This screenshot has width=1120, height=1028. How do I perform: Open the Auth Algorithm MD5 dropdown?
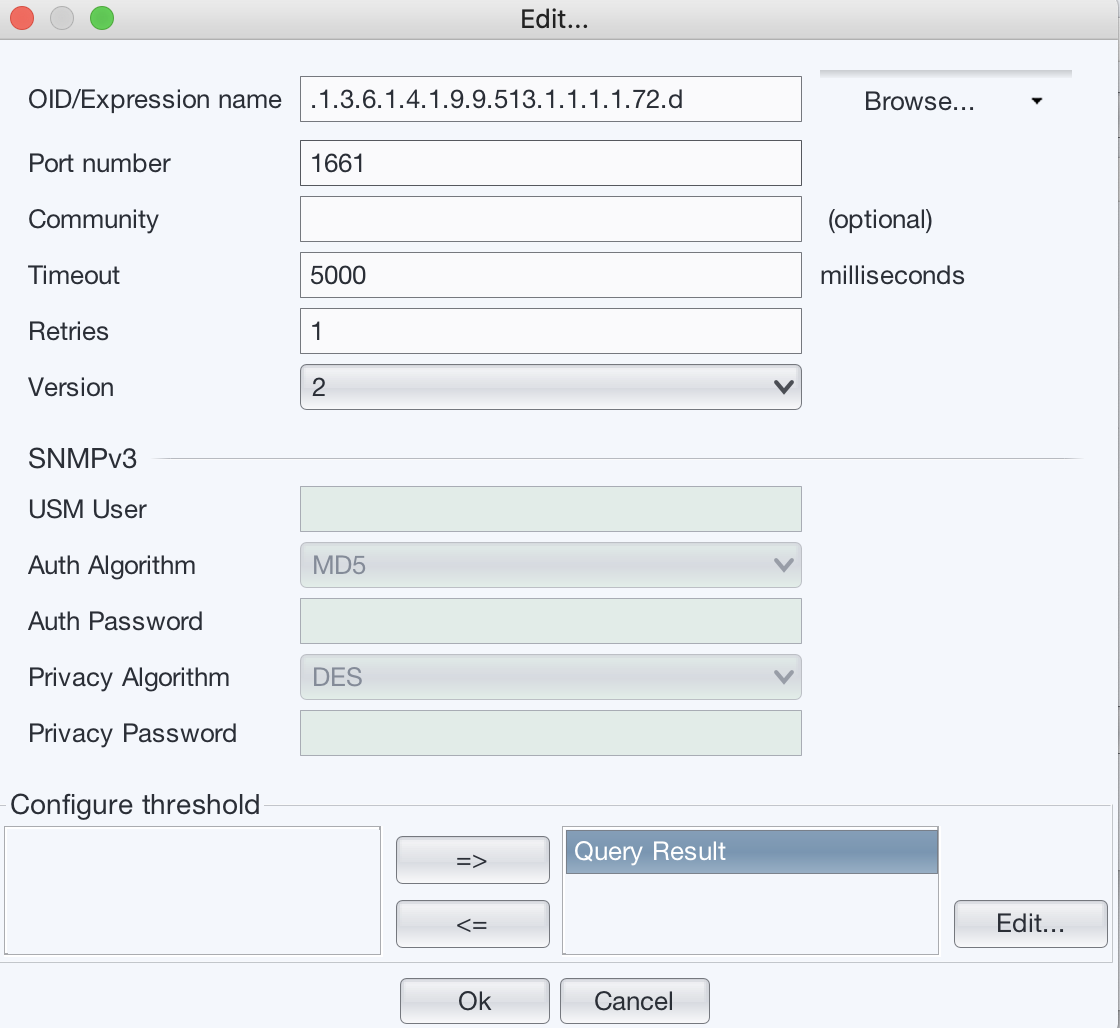click(550, 565)
